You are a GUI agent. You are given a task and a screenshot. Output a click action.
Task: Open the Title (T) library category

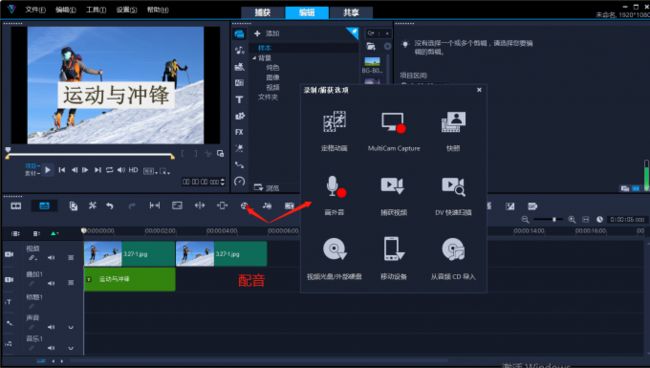[239, 99]
